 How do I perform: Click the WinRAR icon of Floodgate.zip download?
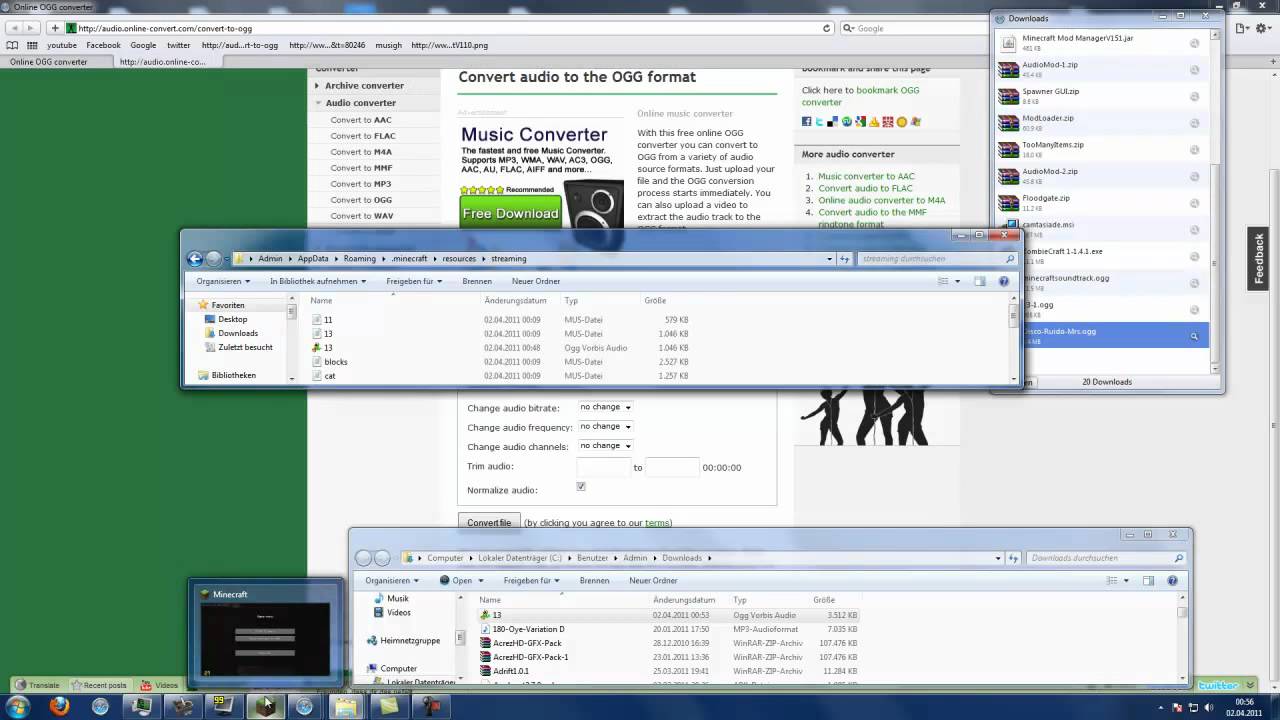pyautogui.click(x=1009, y=203)
